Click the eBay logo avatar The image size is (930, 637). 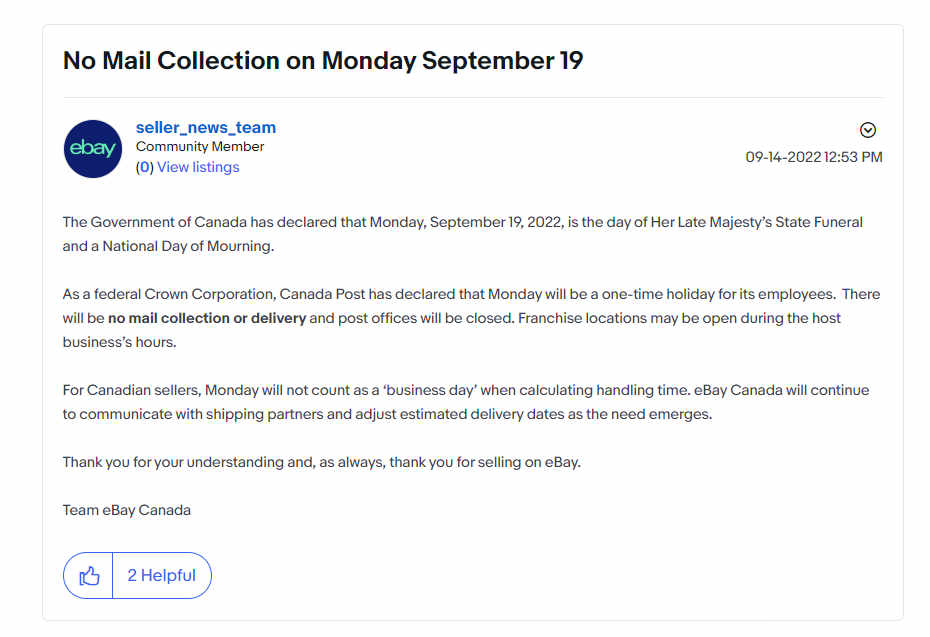click(x=93, y=149)
